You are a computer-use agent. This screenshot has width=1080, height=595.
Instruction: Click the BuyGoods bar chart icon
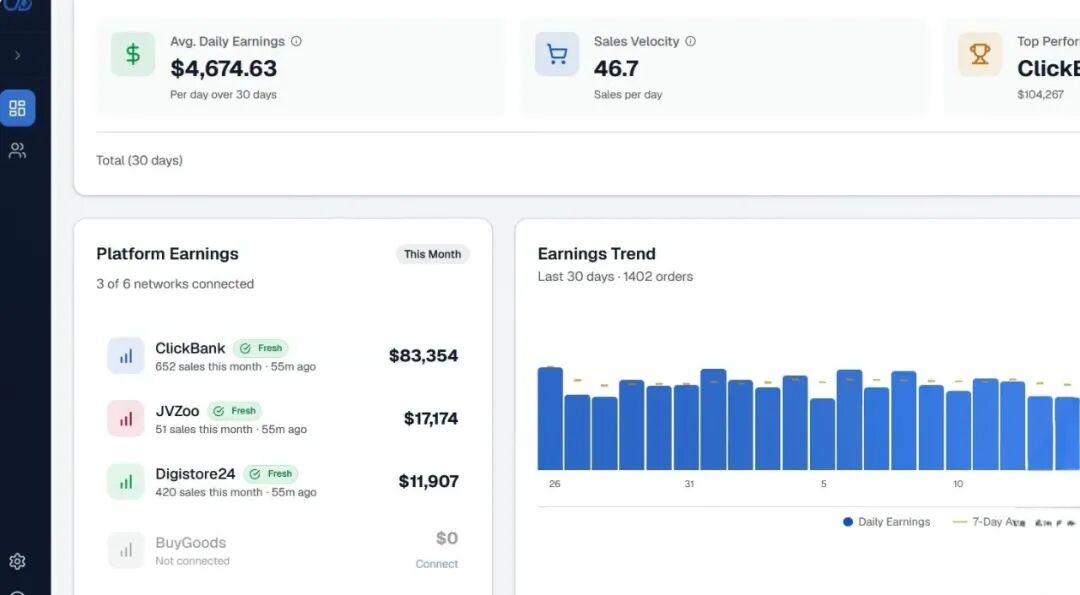(126, 550)
